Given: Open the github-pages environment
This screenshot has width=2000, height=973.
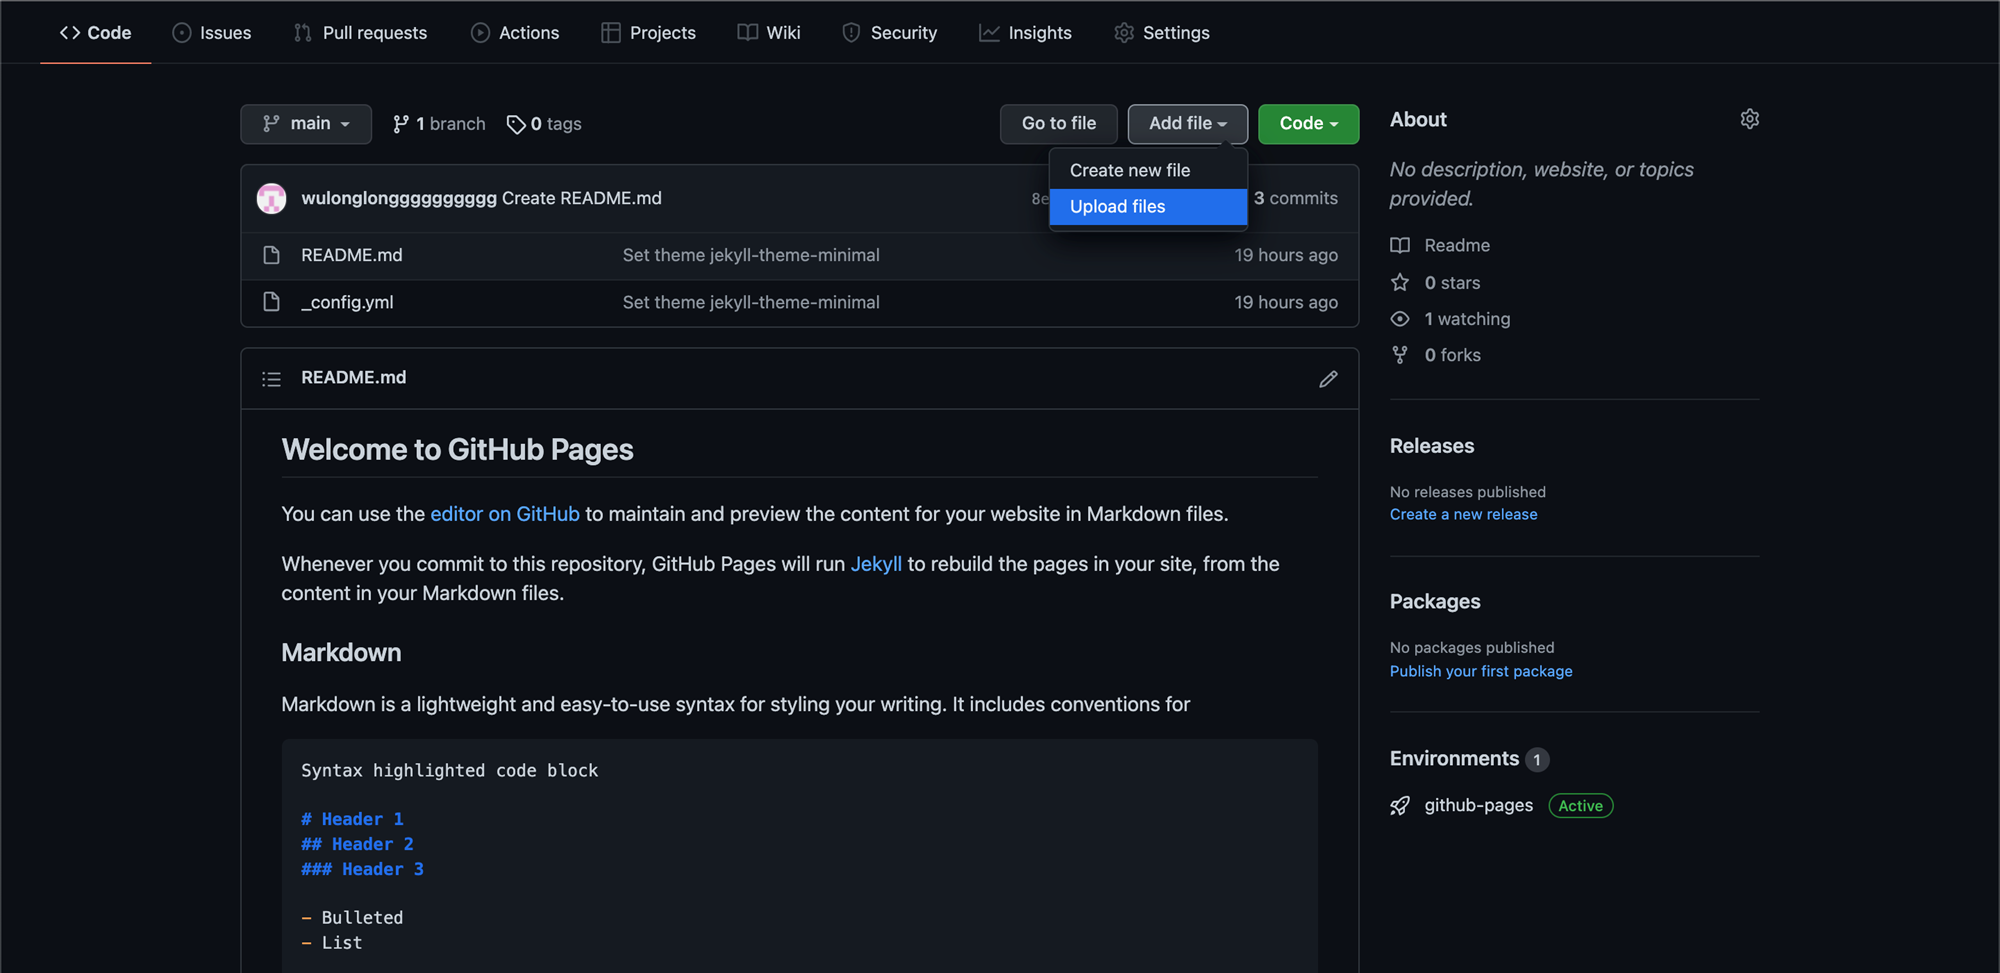Looking at the screenshot, I should 1478,806.
